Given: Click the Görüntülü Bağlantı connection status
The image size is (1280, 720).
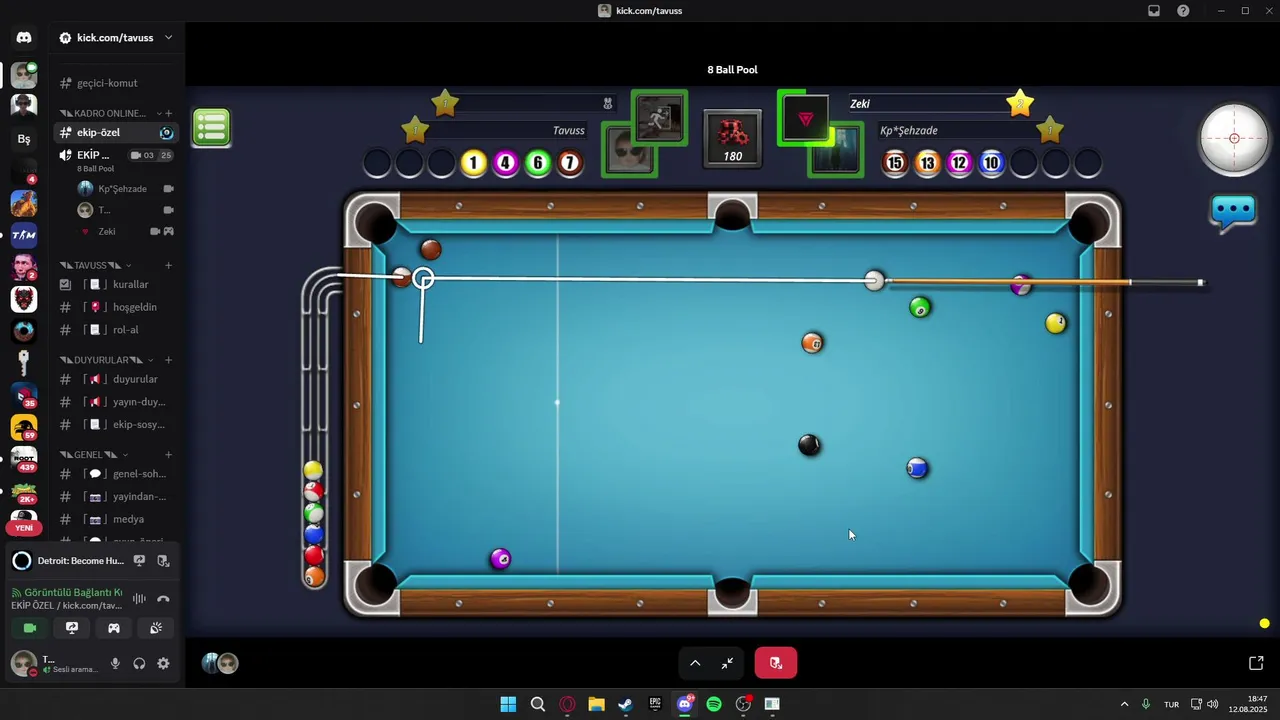Looking at the screenshot, I should tap(67, 592).
